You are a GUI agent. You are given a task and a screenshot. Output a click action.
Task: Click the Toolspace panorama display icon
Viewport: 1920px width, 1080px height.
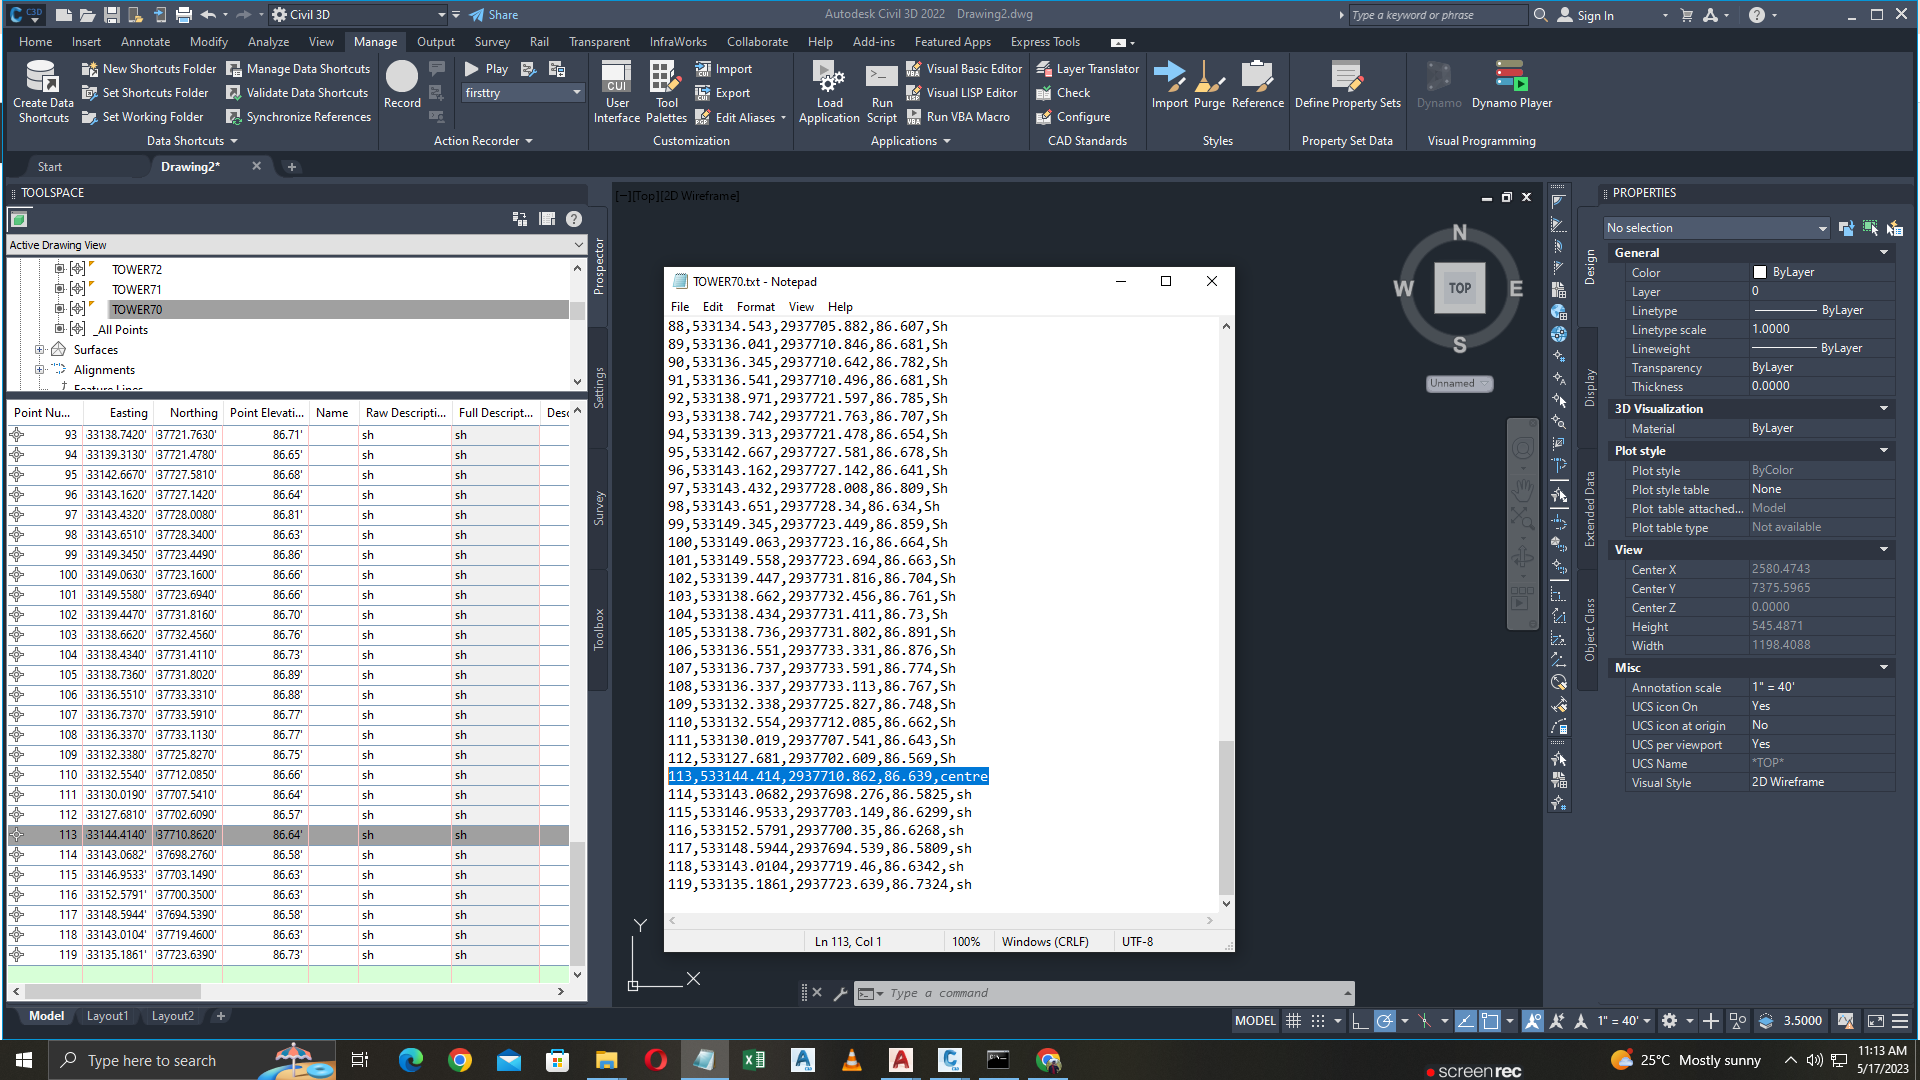click(x=546, y=219)
